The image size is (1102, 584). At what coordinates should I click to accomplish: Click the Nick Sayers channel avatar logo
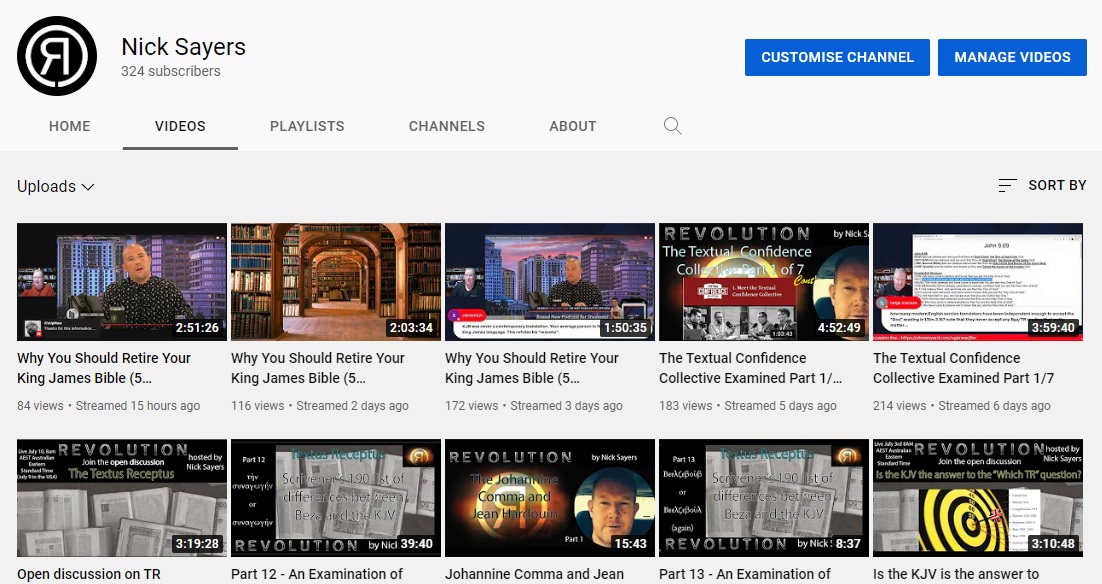[57, 56]
